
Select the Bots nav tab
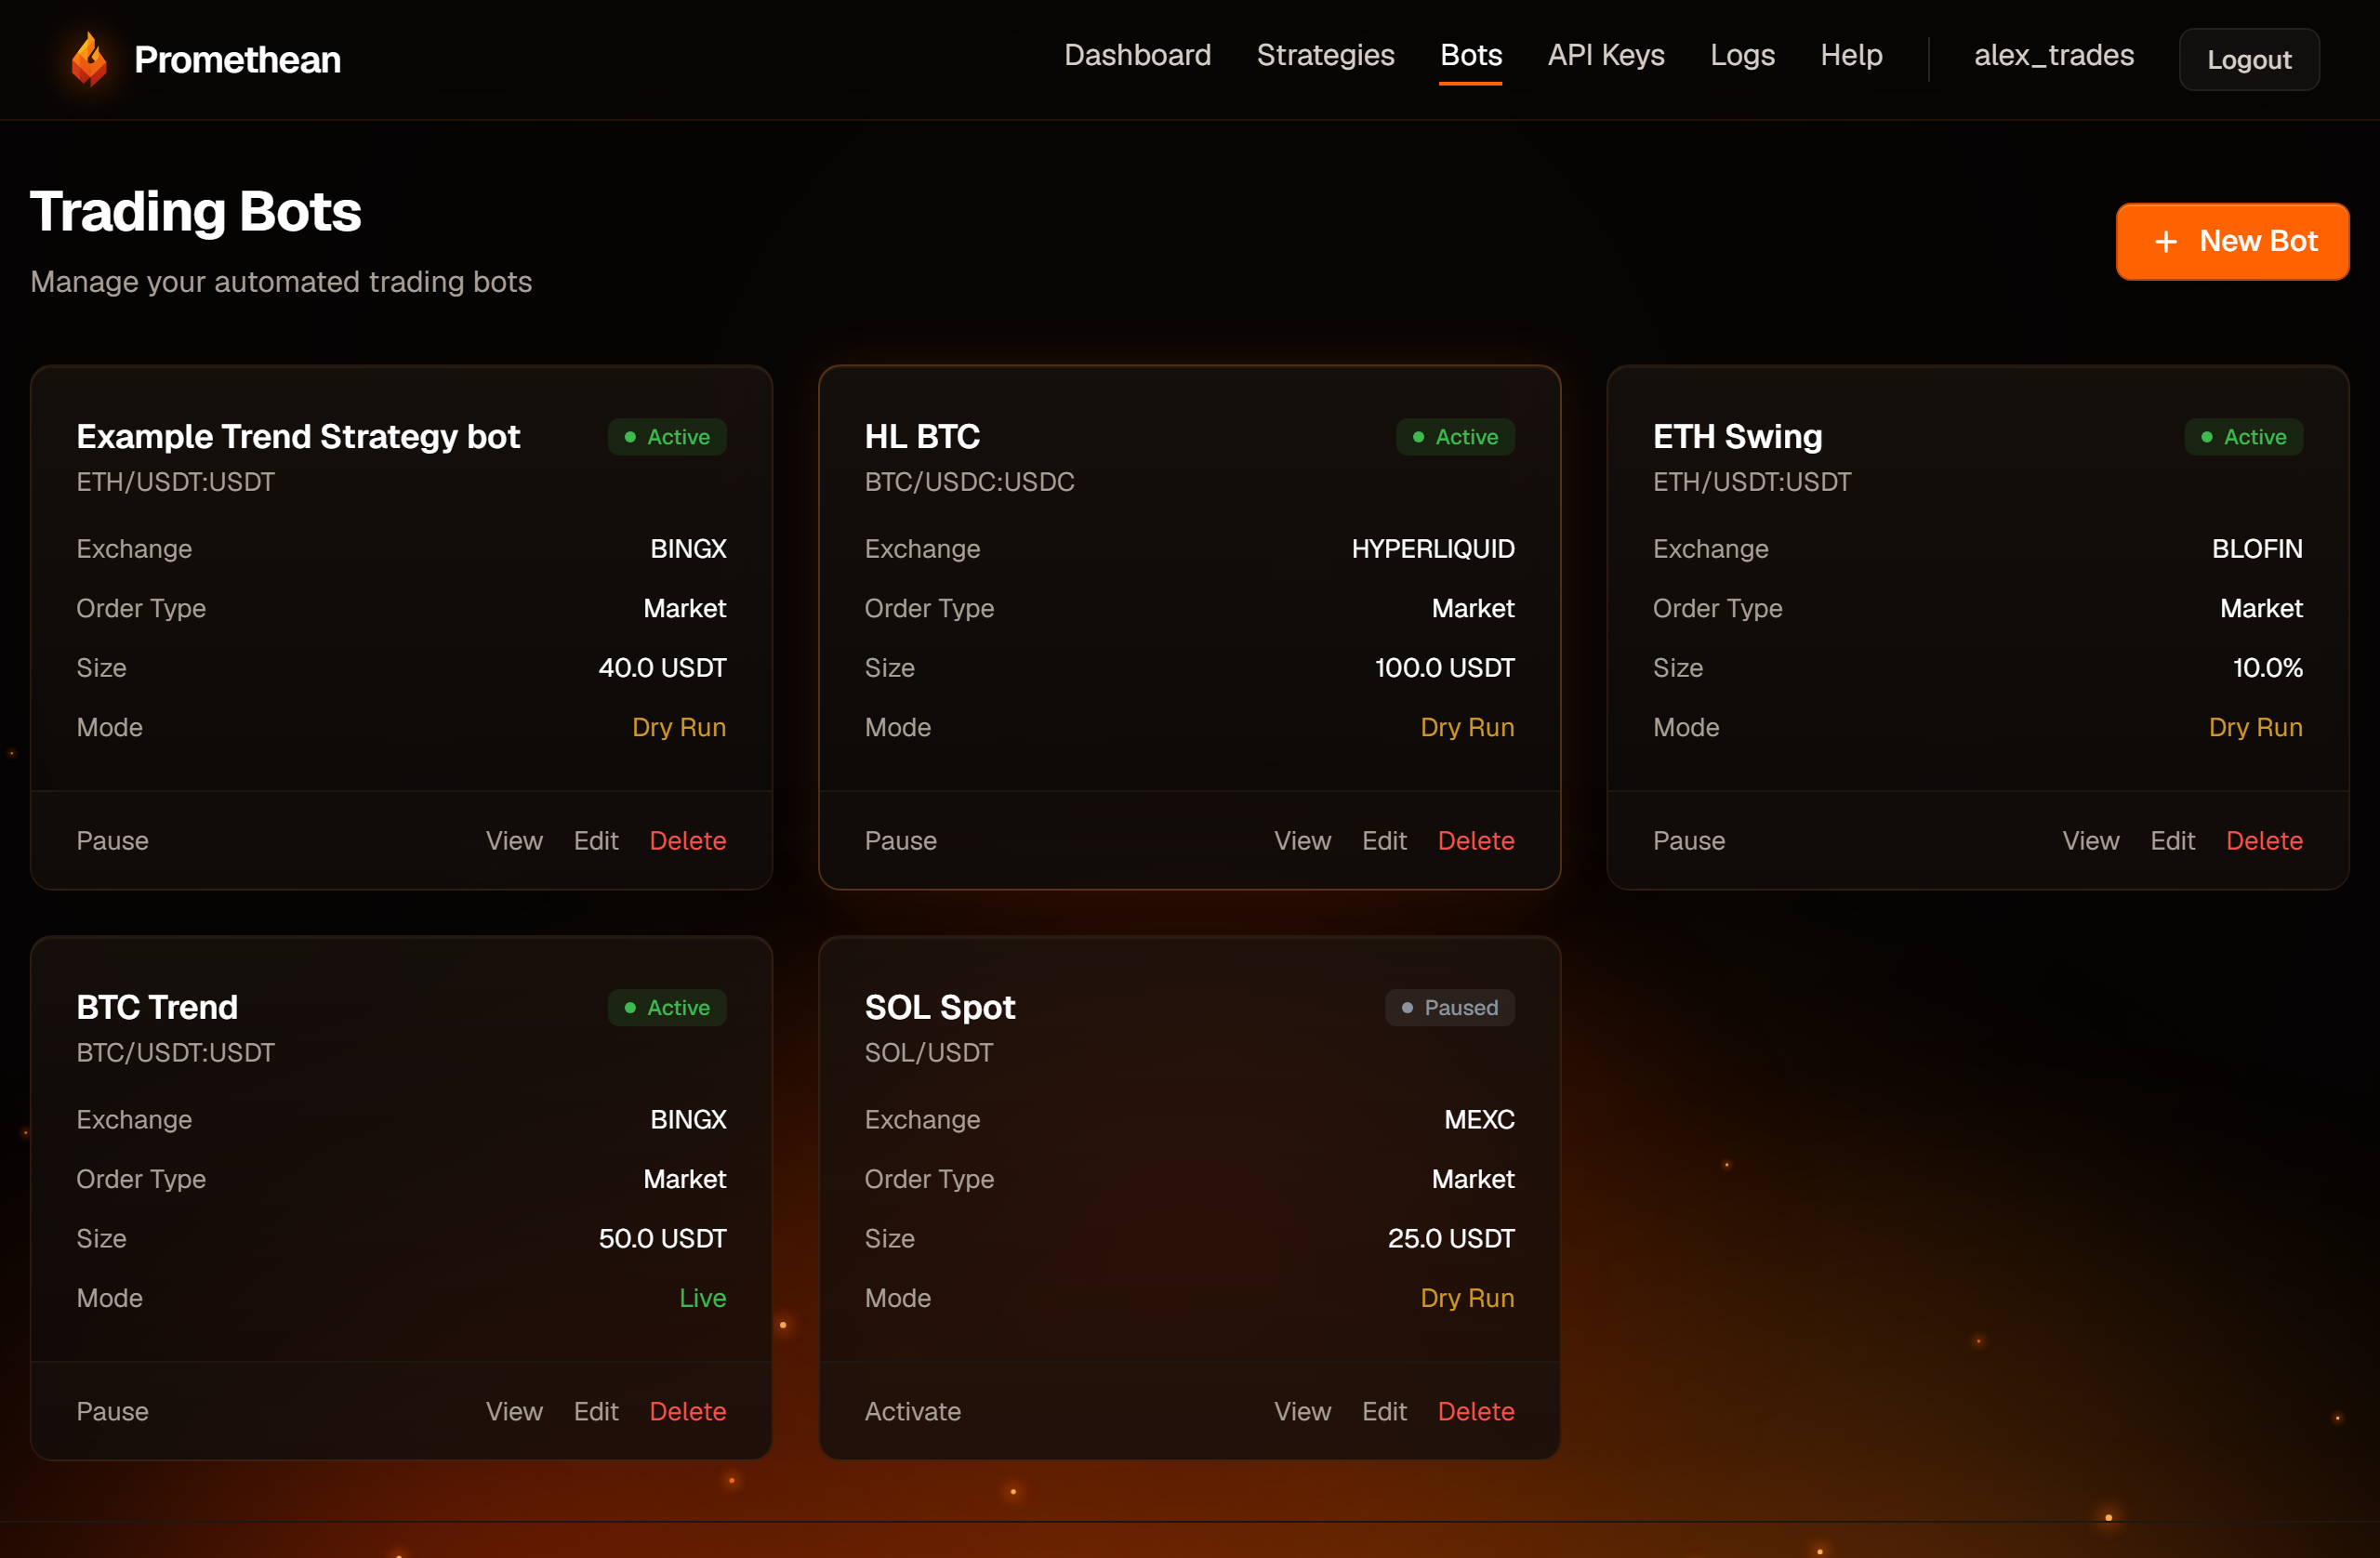point(1470,55)
